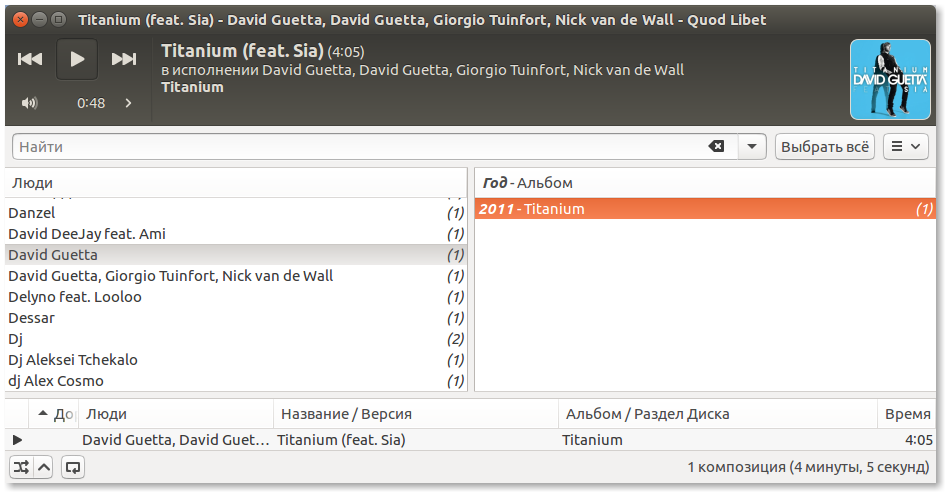Skip to the next track

(x=123, y=59)
